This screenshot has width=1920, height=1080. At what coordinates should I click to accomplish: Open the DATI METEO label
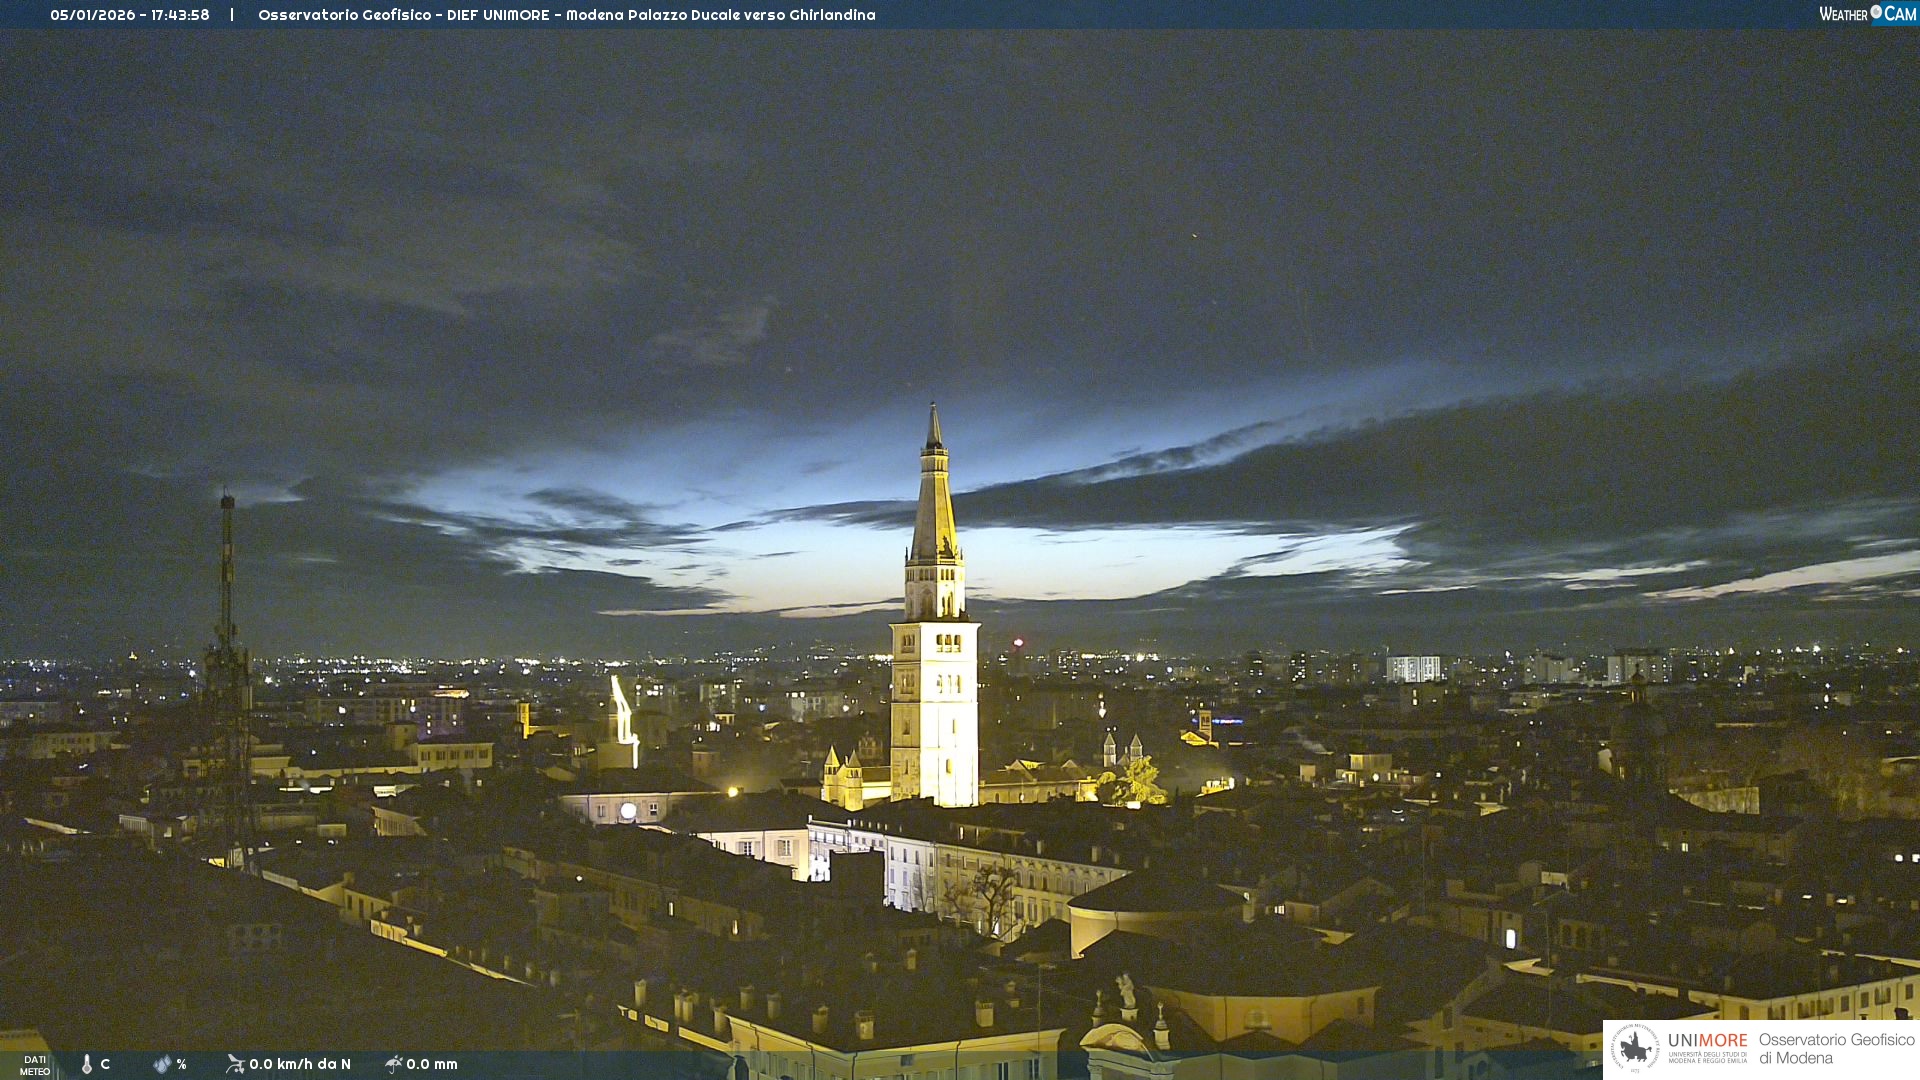(34, 1065)
